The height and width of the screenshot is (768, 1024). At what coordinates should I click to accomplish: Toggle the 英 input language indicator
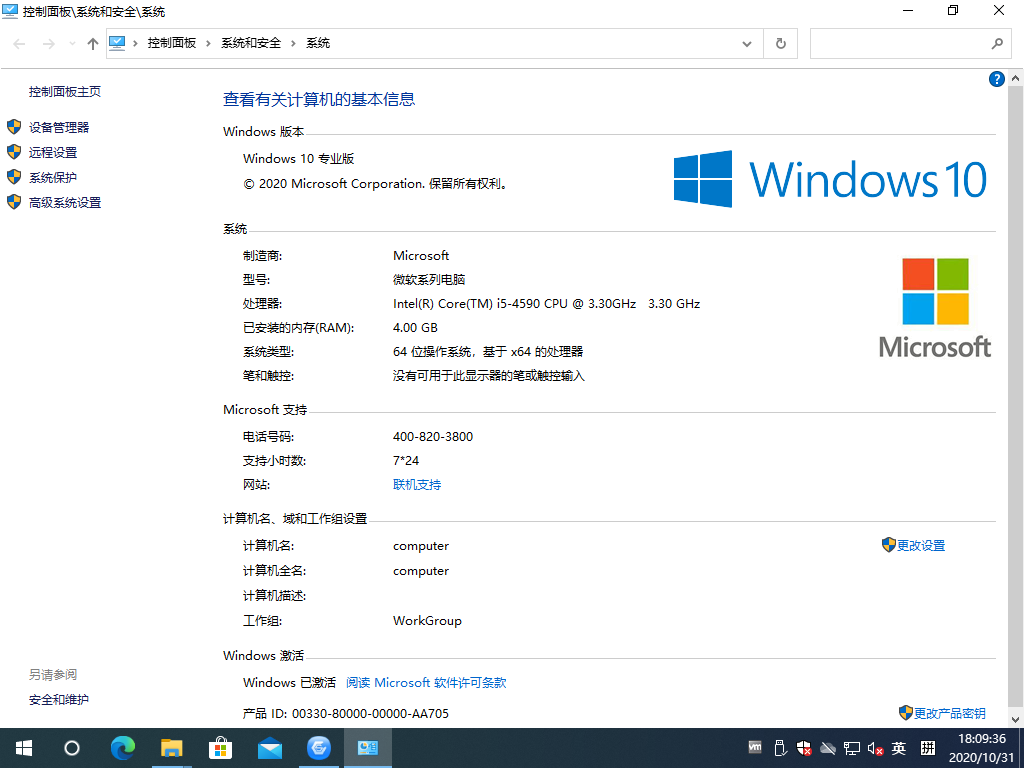point(899,748)
